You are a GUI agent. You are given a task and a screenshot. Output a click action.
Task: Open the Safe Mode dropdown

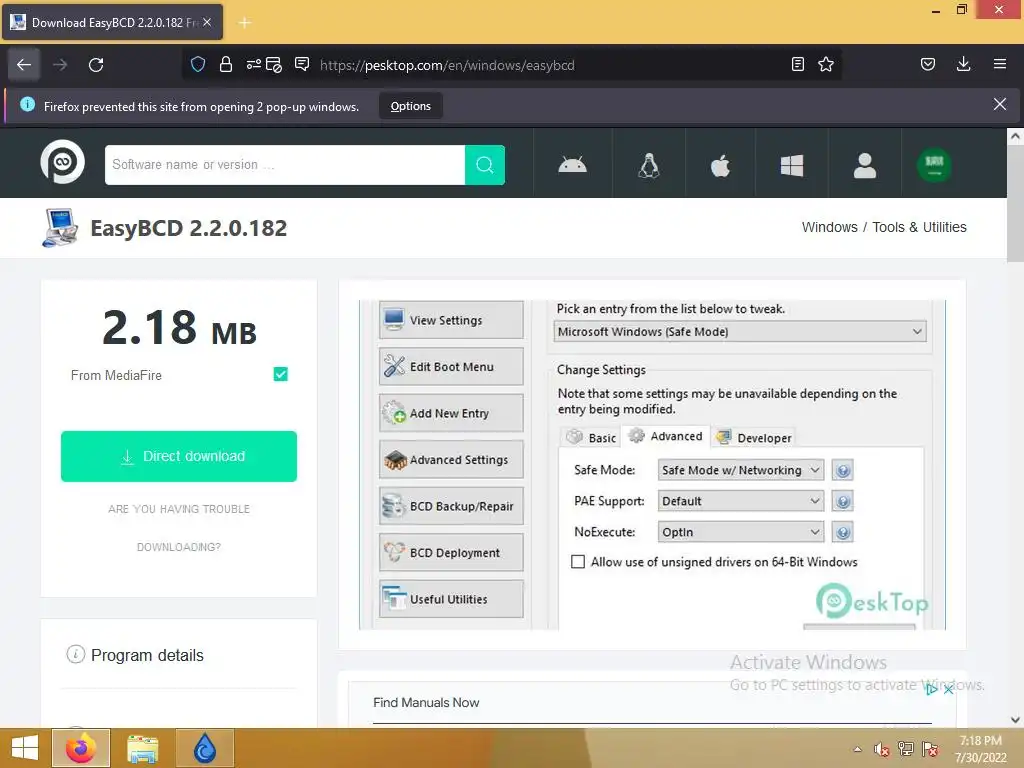click(741, 470)
